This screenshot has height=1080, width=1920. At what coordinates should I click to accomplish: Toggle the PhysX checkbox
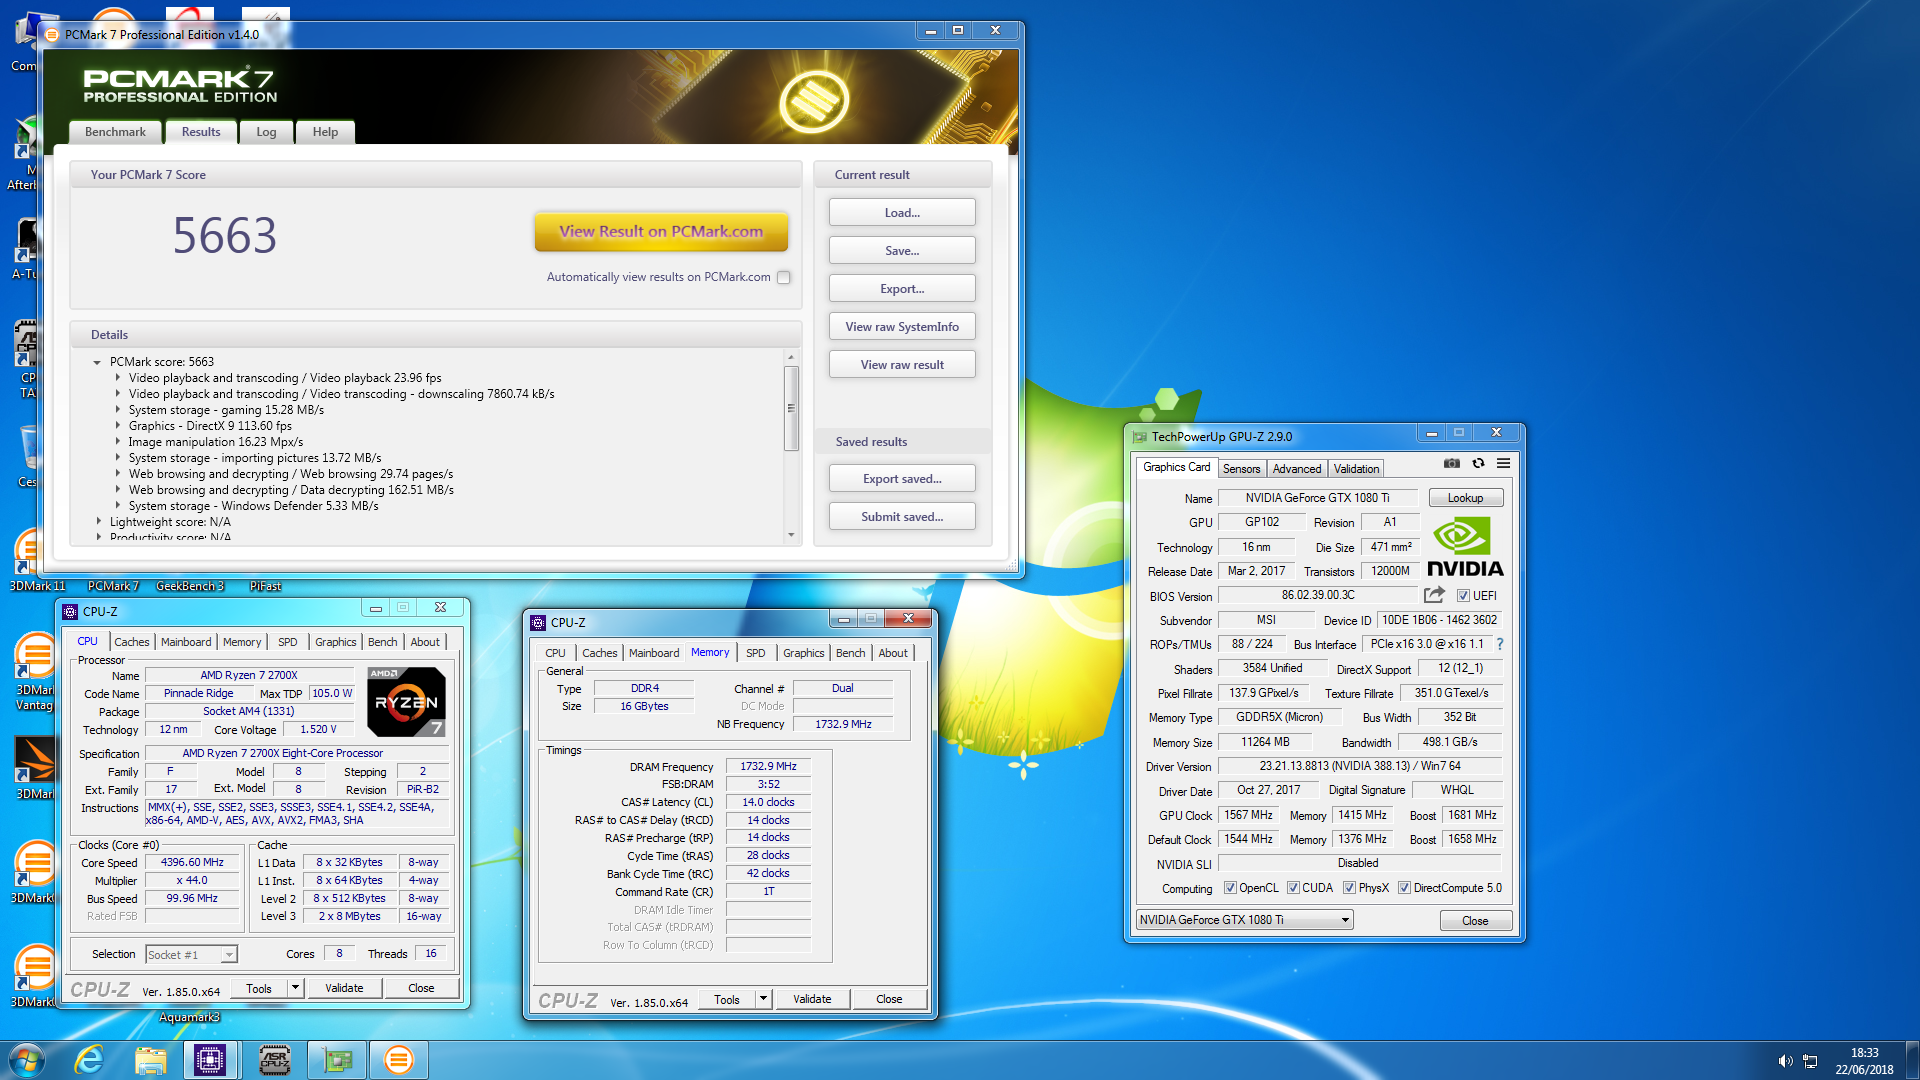1349,888
